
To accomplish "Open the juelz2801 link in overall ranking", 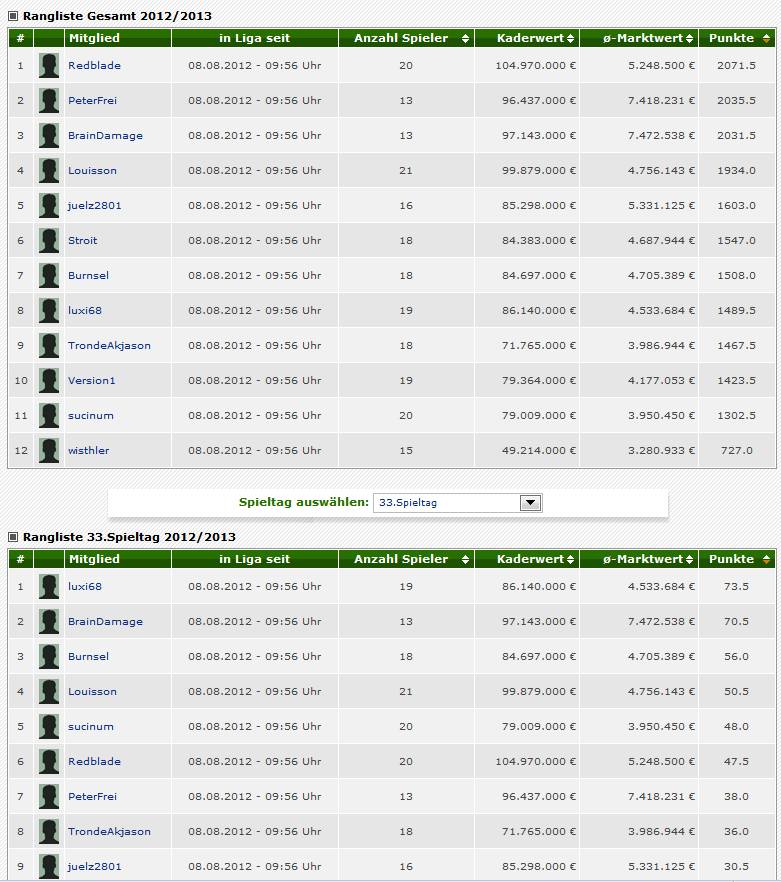I will coord(94,206).
